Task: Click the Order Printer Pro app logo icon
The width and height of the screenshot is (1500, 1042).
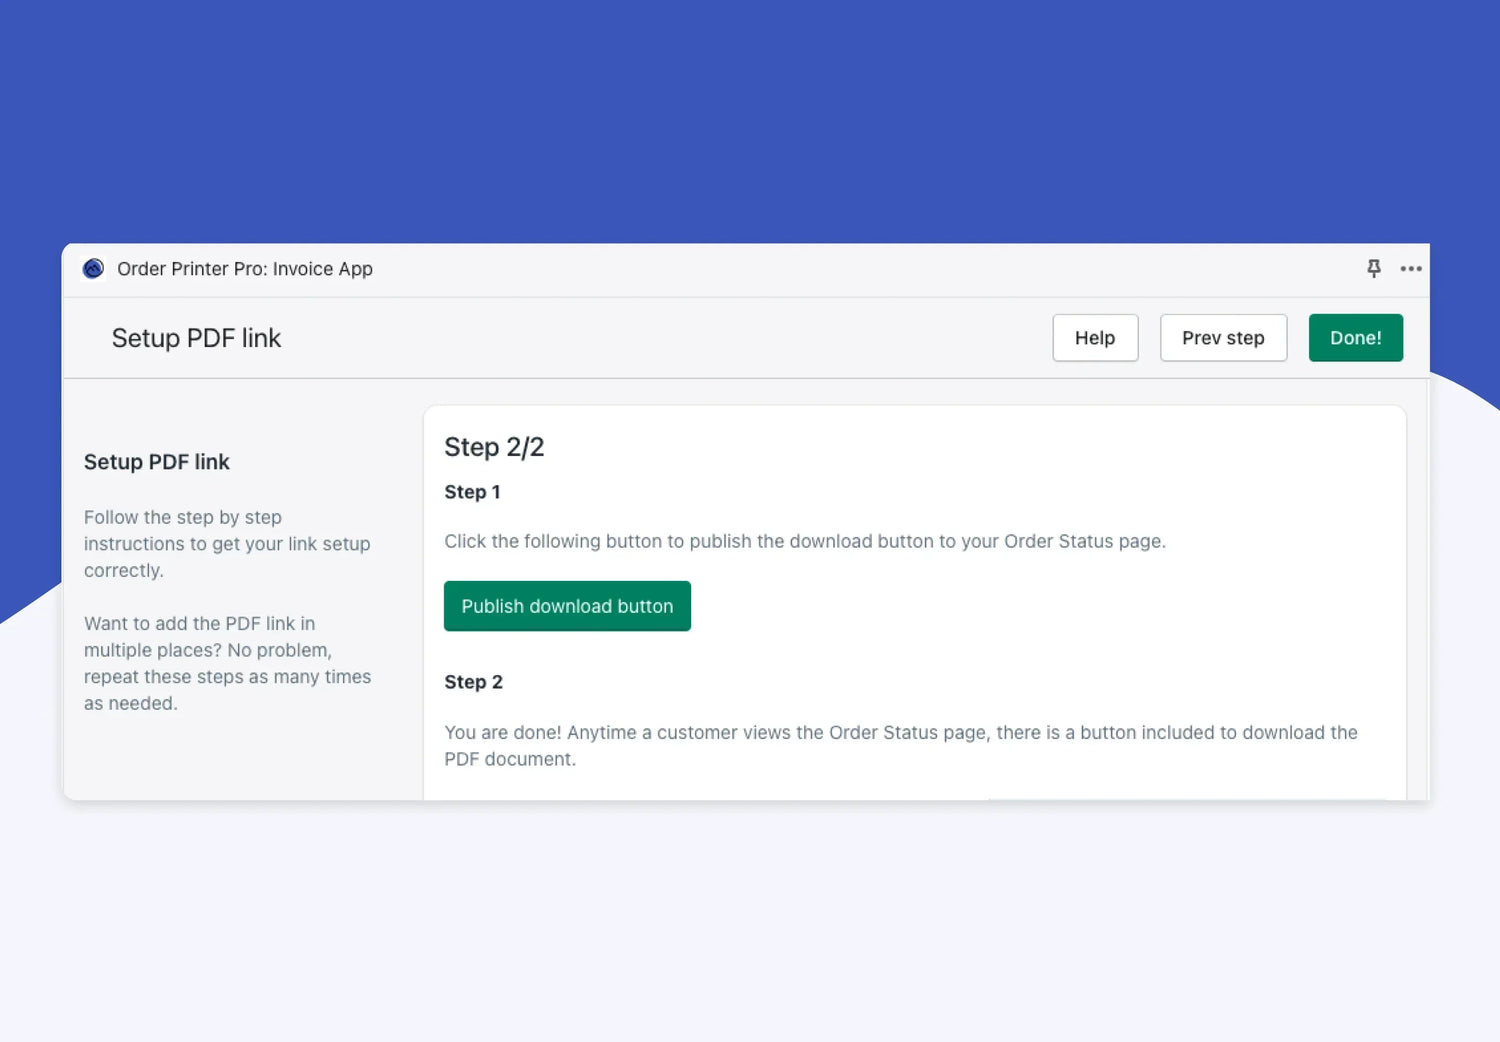Action: pos(93,268)
